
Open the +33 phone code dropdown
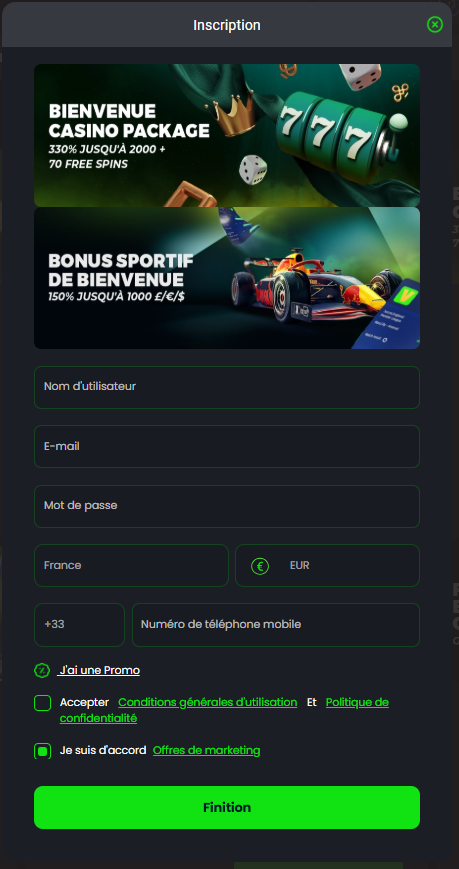[79, 625]
